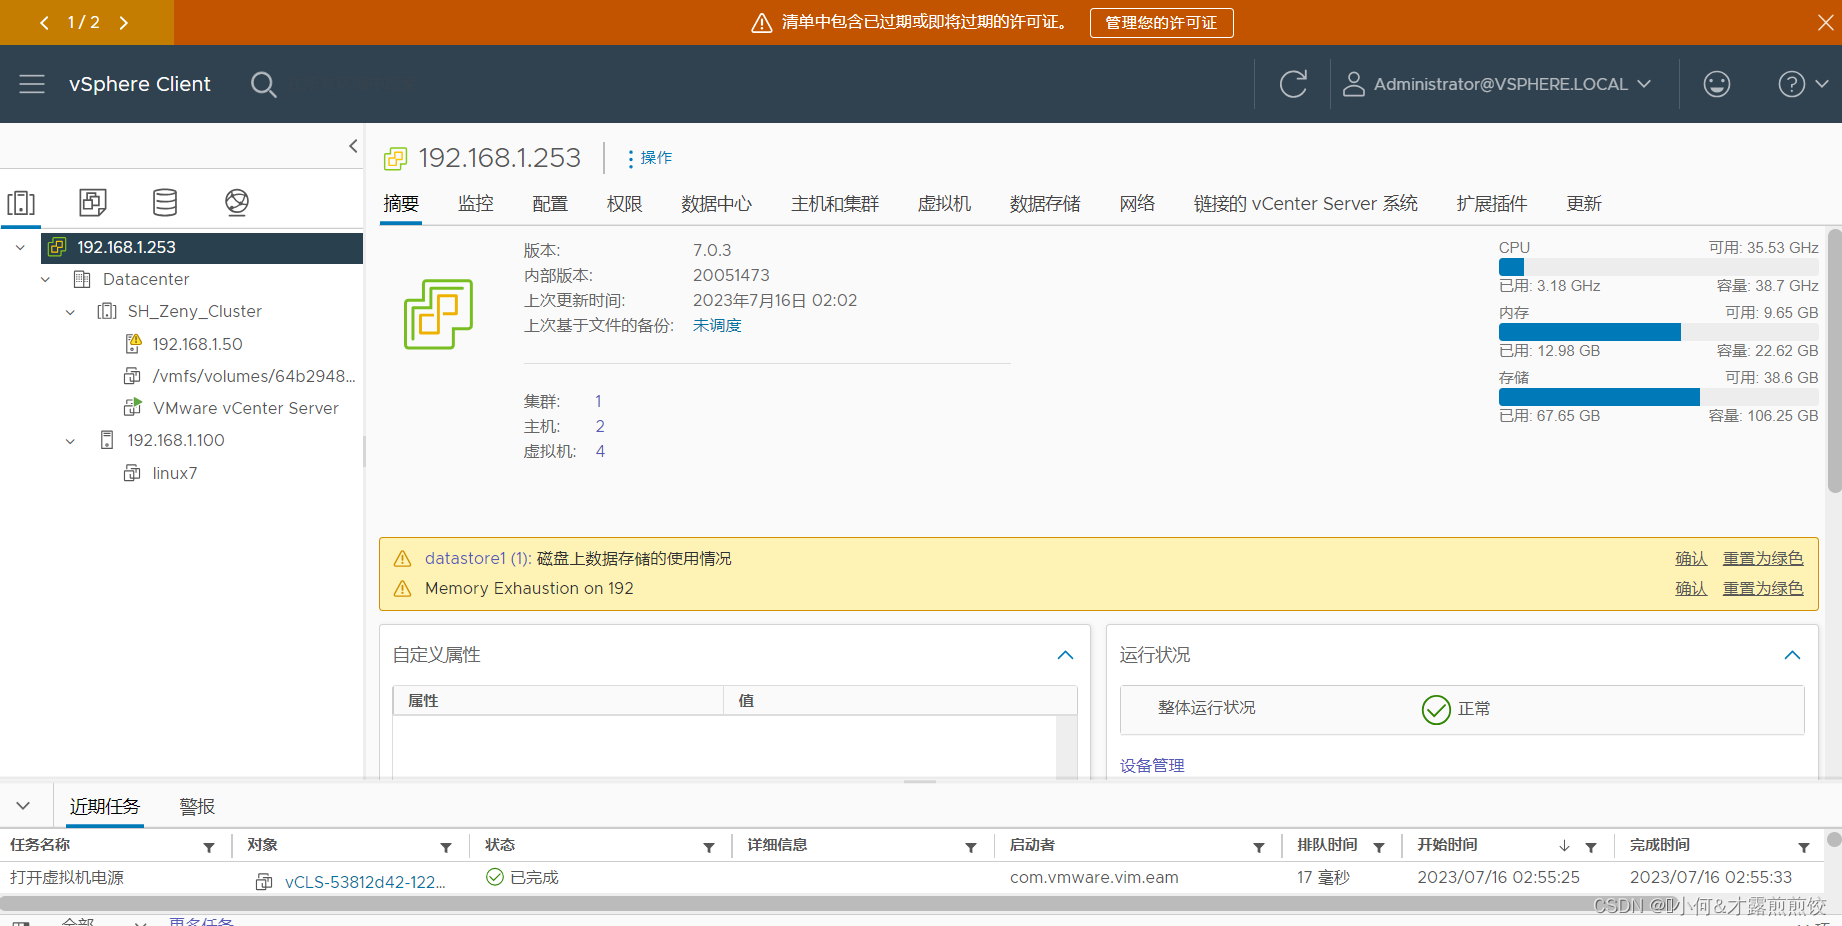Viewport: 1842px width, 926px height.
Task: Open the 设备管理 link
Action: 1152,765
